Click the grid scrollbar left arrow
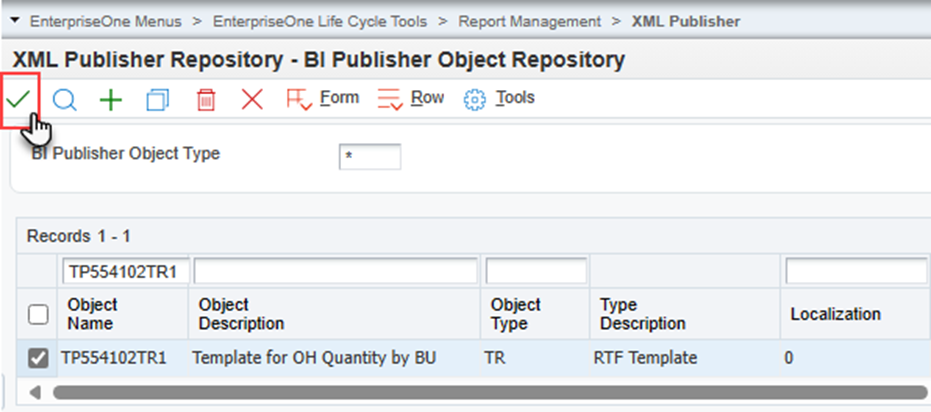Screen dimensions: 931x412 tap(36, 392)
